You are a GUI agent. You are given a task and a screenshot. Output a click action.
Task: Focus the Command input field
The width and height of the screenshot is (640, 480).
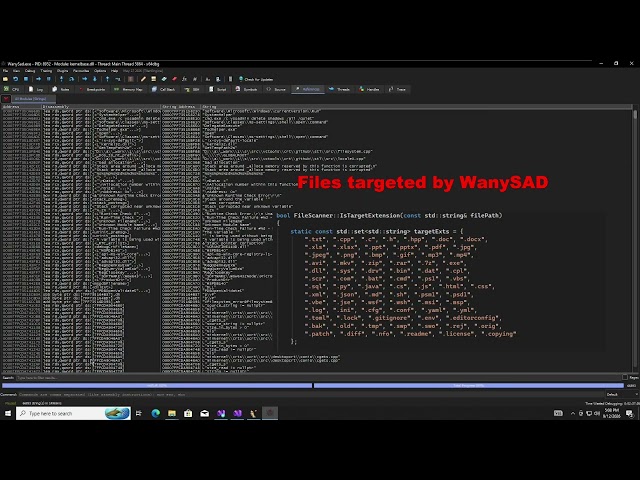[310, 395]
